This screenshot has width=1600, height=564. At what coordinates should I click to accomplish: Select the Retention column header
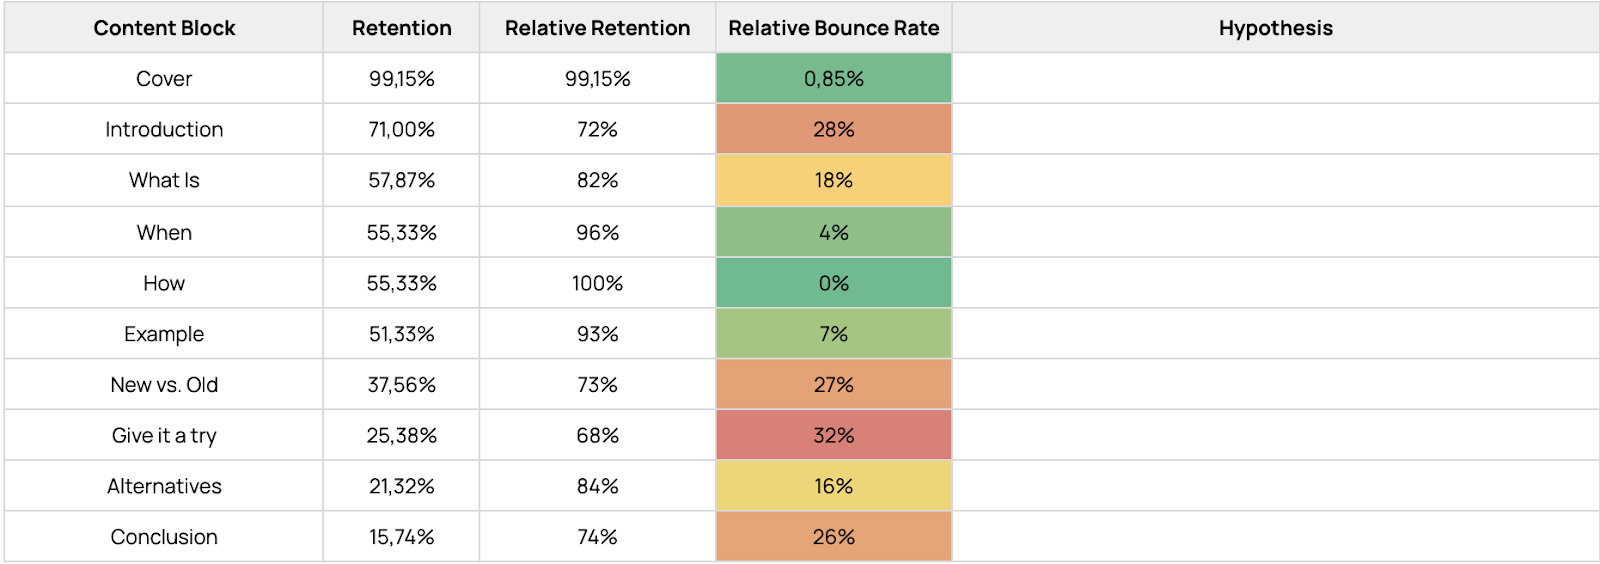tap(401, 28)
